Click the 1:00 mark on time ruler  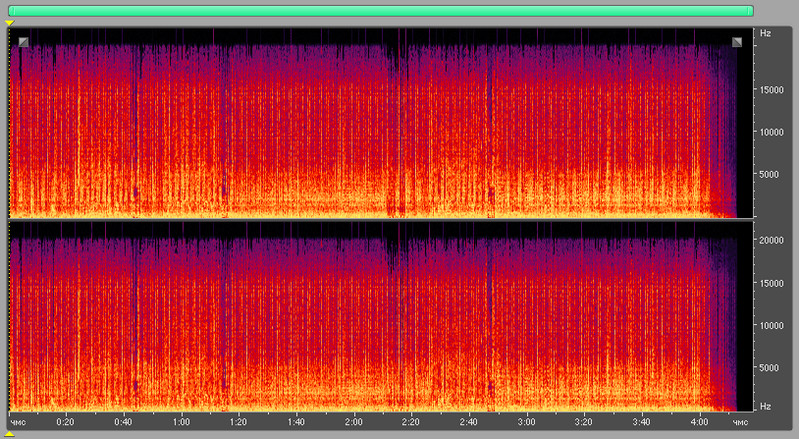coord(181,421)
